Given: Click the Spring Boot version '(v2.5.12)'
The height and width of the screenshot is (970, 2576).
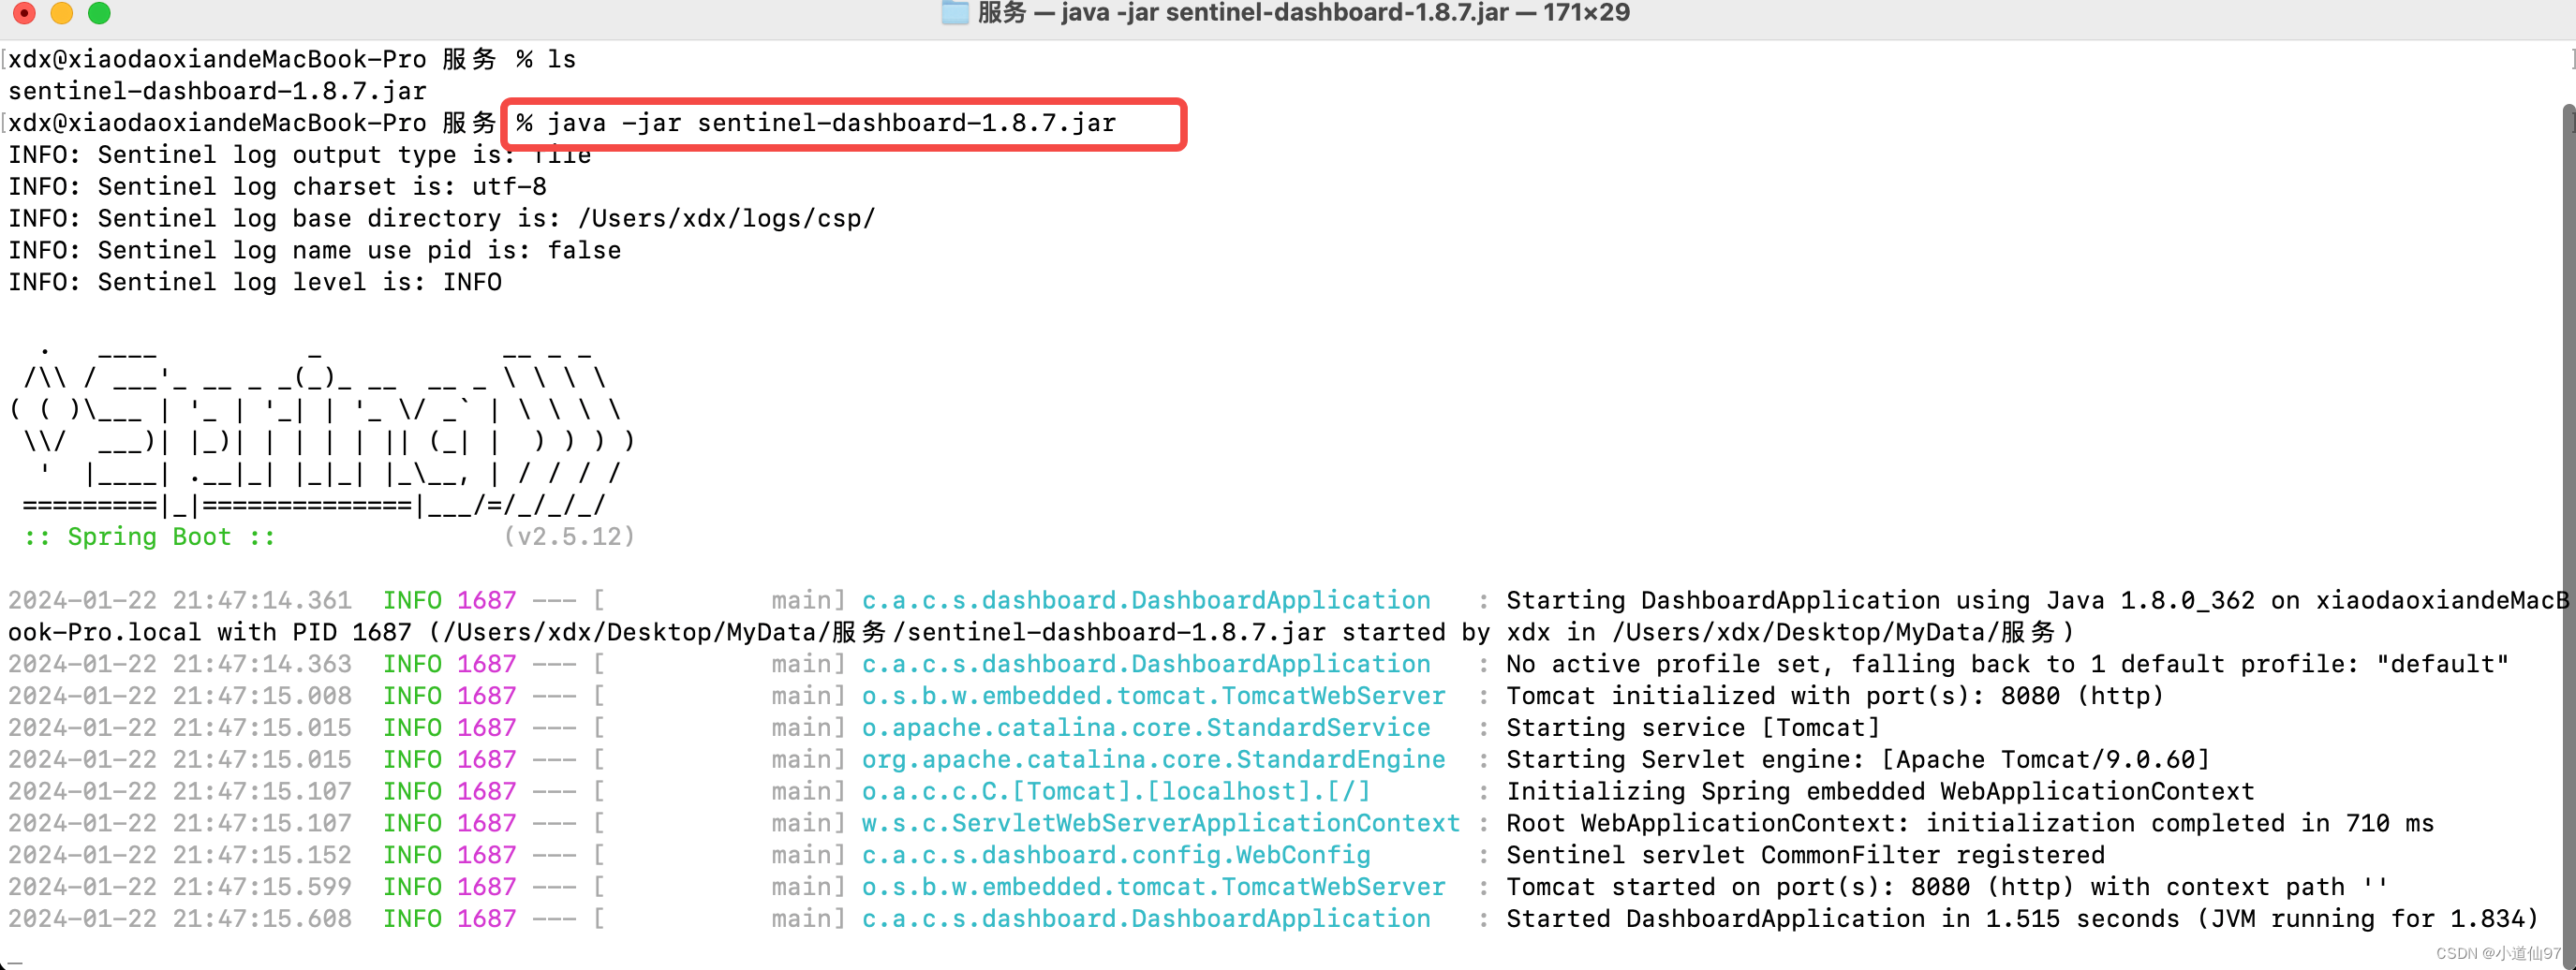Looking at the screenshot, I should tap(569, 537).
